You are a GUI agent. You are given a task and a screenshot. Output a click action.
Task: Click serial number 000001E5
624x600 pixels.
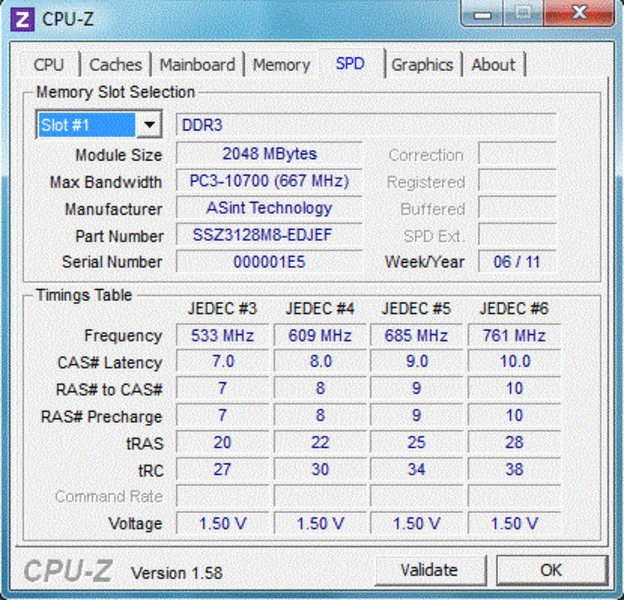(269, 262)
